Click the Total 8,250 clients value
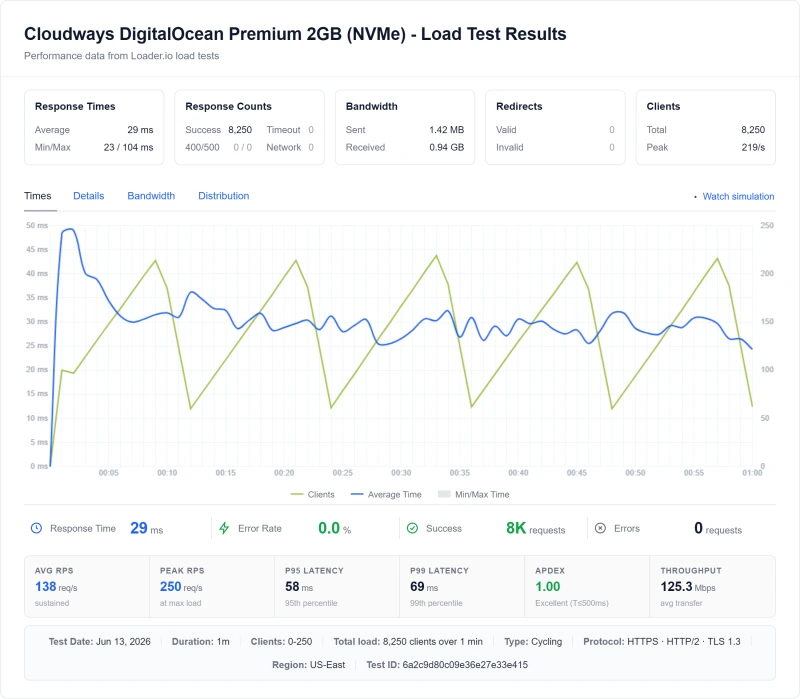800x699 pixels. point(753,130)
